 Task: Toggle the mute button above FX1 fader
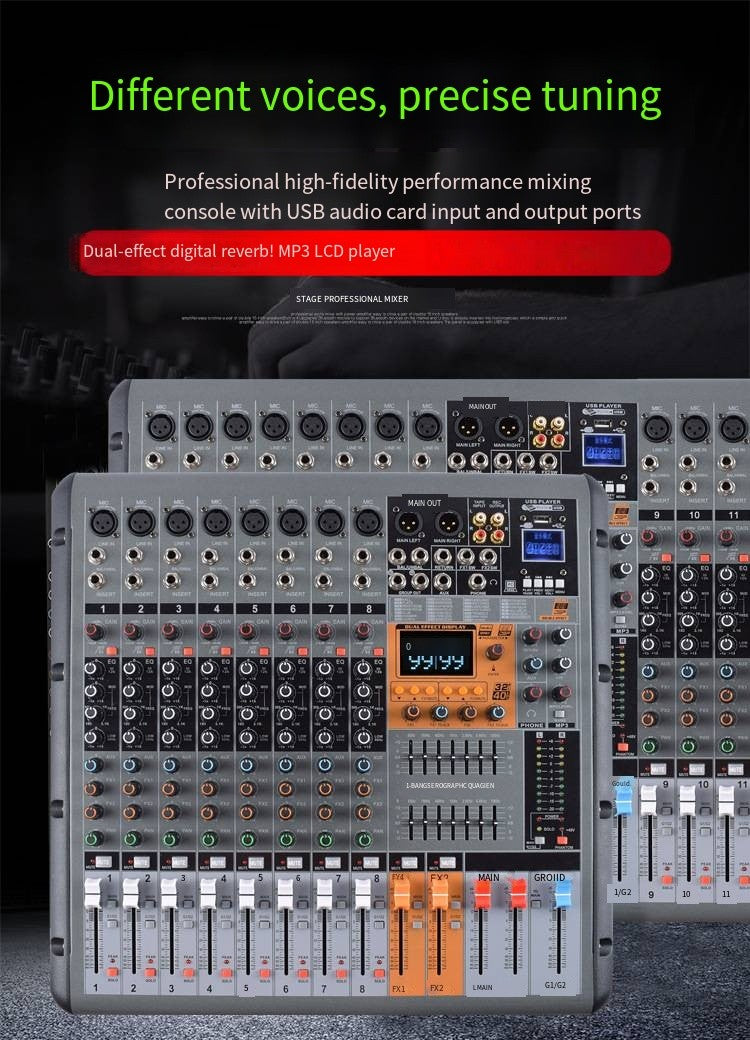pos(409,862)
